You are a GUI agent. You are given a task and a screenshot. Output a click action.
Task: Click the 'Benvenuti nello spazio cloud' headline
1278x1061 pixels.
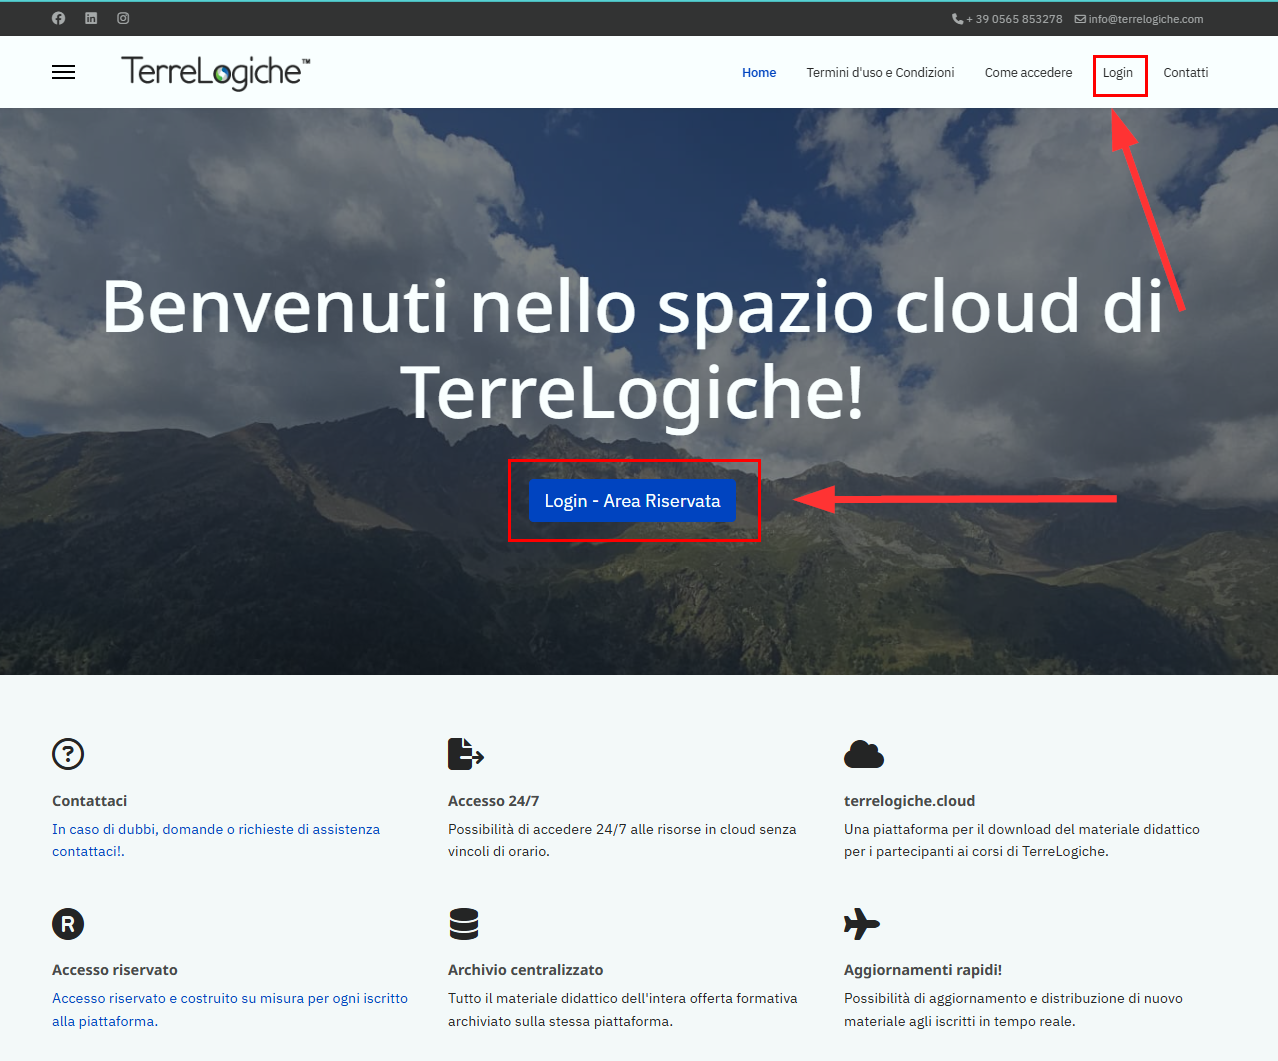pos(633,349)
